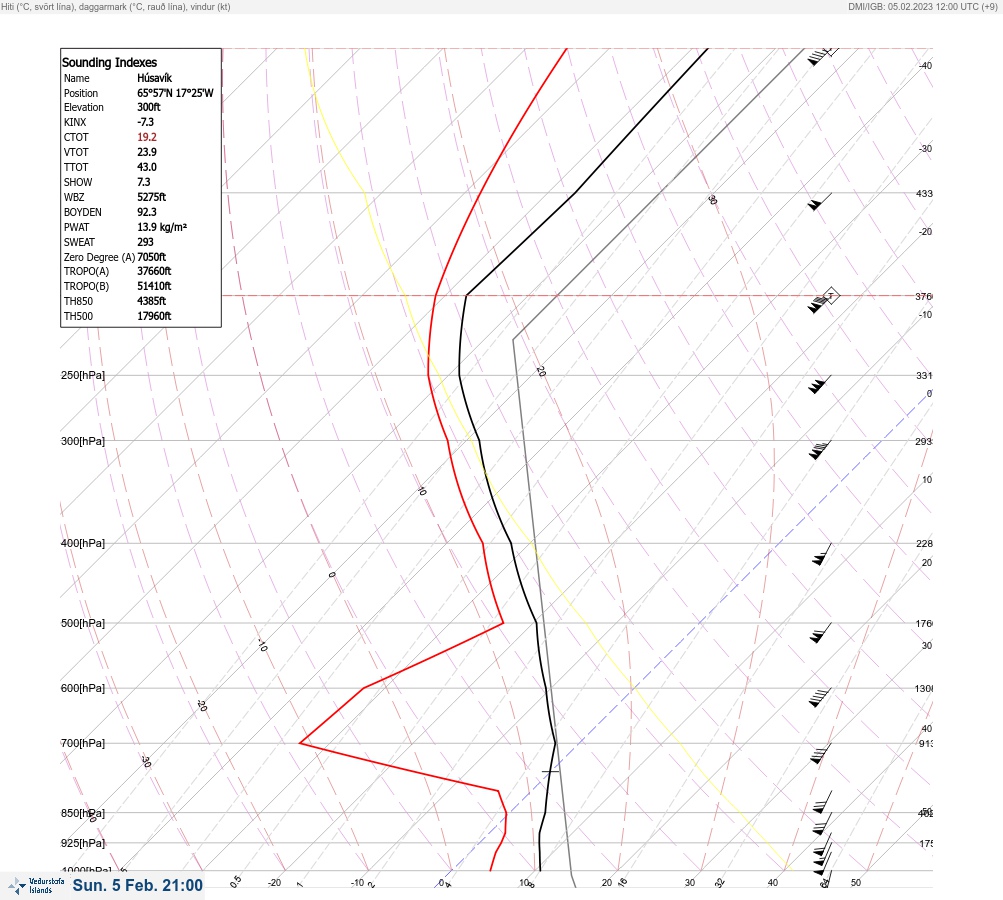This screenshot has height=900, width=1003.
Task: Click the TH850 value 4385ft
Action: tap(152, 301)
